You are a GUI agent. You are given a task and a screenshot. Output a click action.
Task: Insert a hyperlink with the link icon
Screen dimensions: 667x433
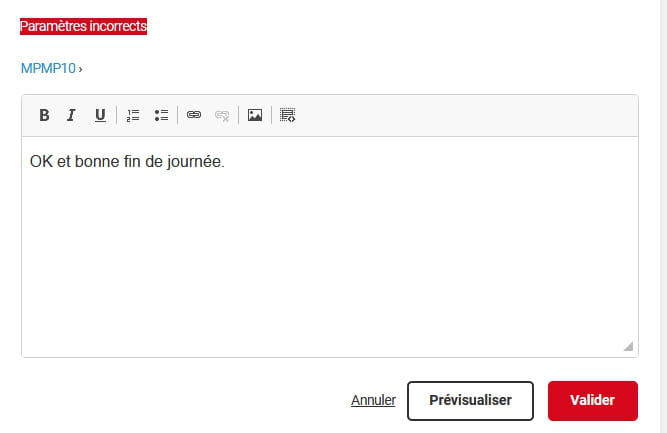click(194, 115)
